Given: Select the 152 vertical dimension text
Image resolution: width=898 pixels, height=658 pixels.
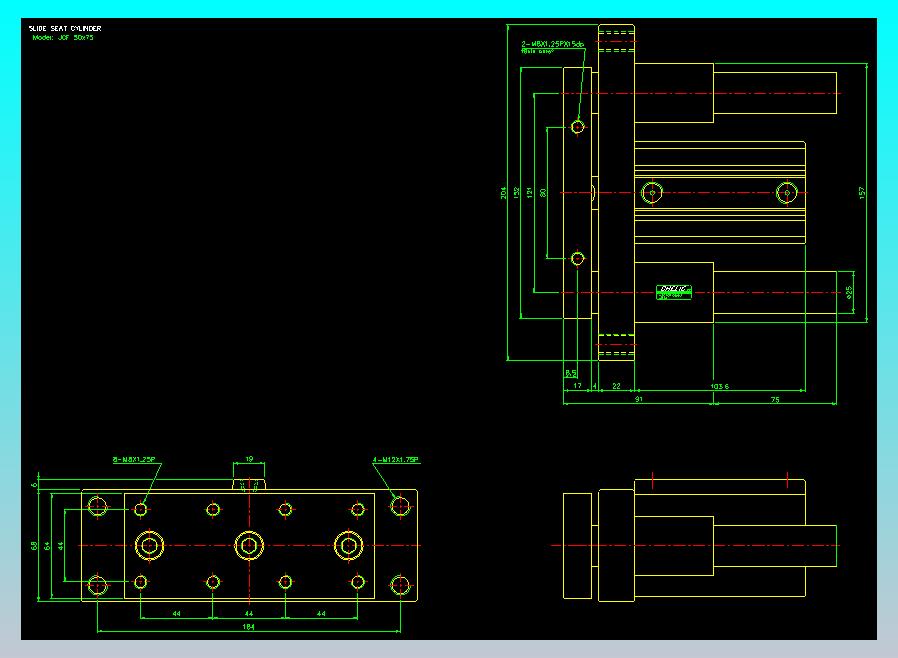Looking at the screenshot, I should (517, 192).
